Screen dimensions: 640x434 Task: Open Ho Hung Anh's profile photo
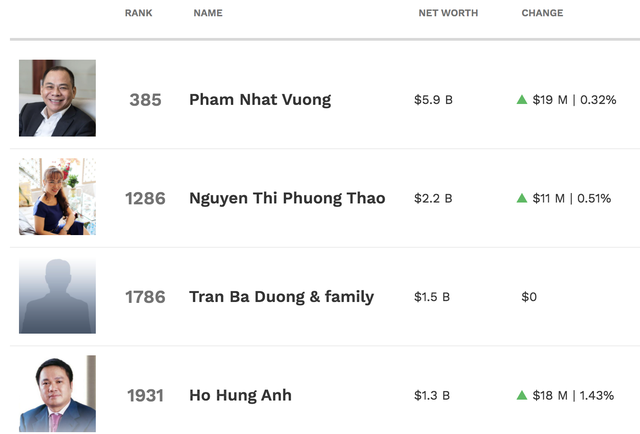58,394
